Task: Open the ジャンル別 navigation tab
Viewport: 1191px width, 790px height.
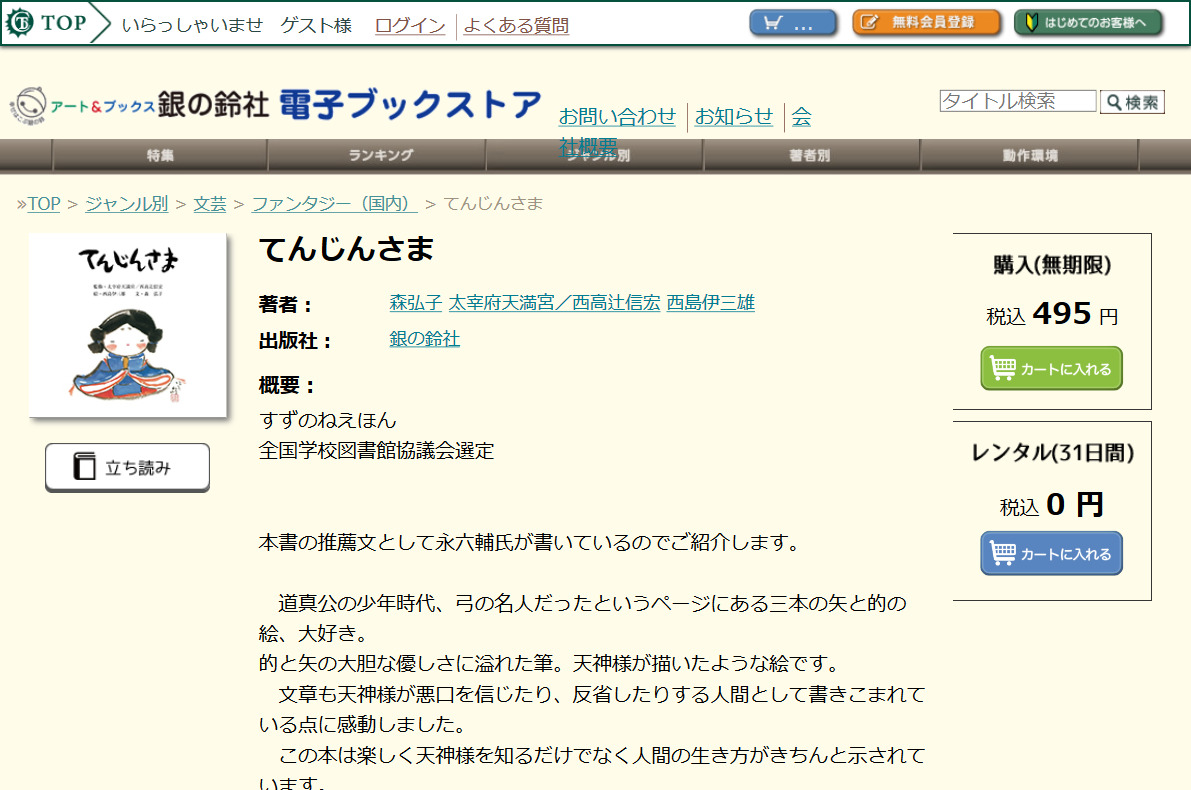Action: point(595,156)
